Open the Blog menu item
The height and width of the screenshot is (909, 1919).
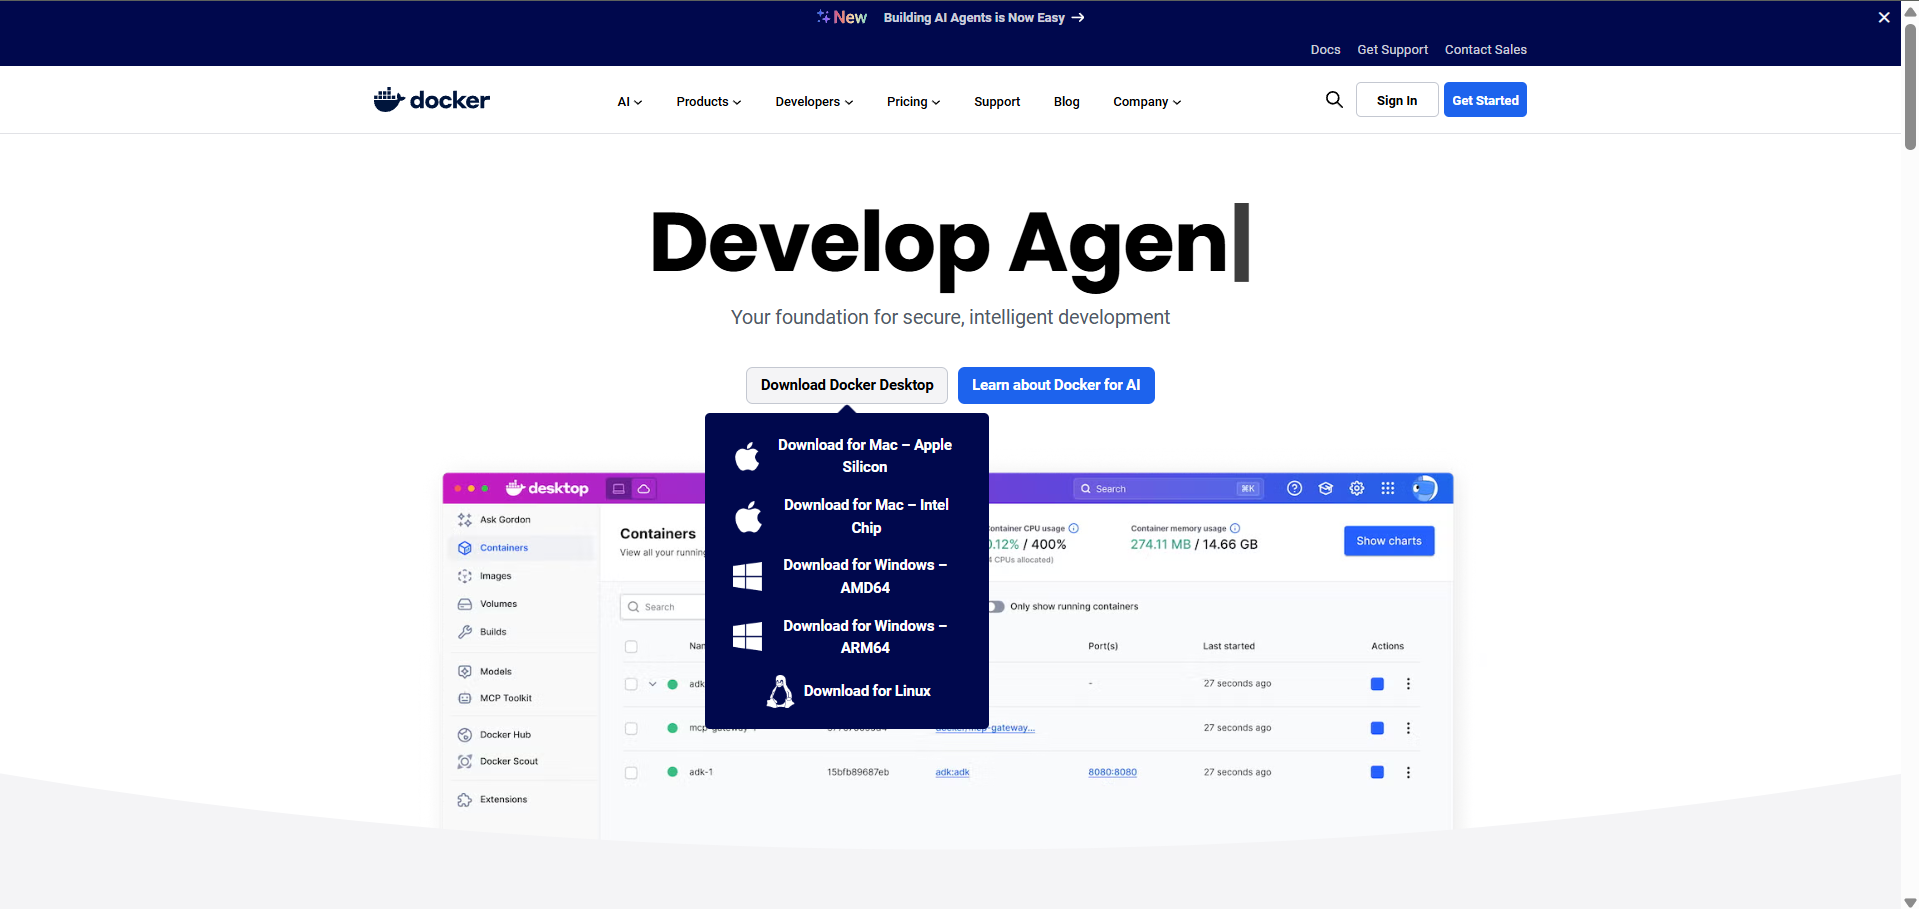[1066, 102]
